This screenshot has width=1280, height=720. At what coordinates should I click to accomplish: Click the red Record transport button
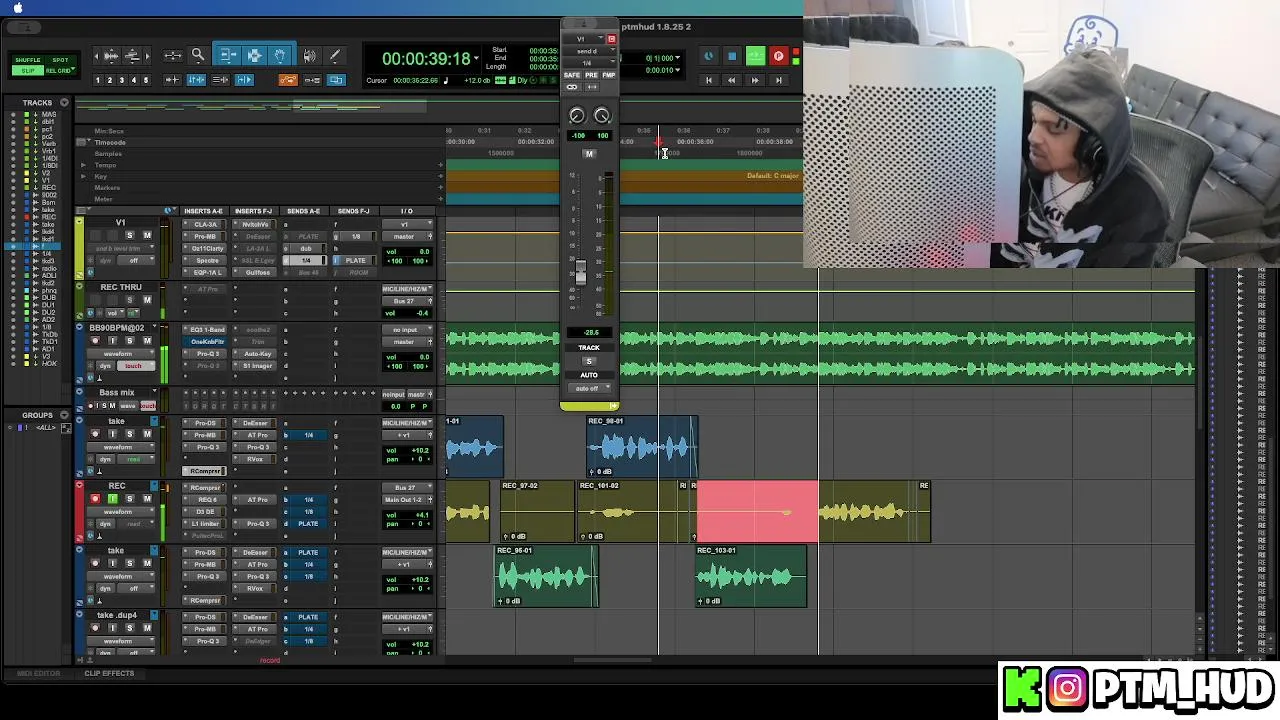pos(778,57)
